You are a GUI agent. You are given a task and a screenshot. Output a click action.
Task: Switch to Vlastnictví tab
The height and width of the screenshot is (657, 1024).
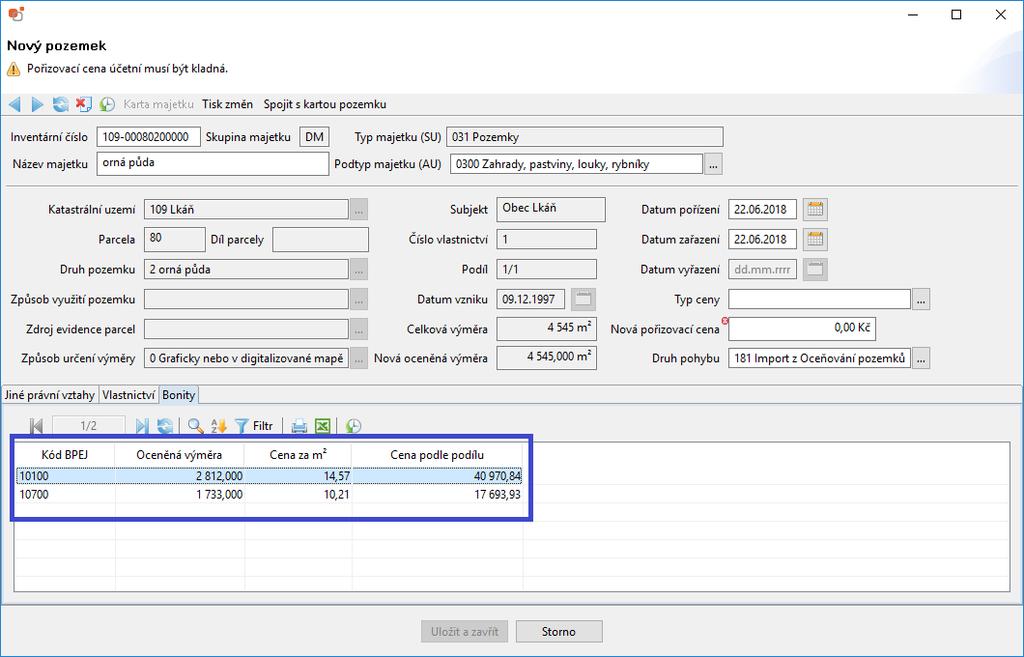[x=129, y=395]
